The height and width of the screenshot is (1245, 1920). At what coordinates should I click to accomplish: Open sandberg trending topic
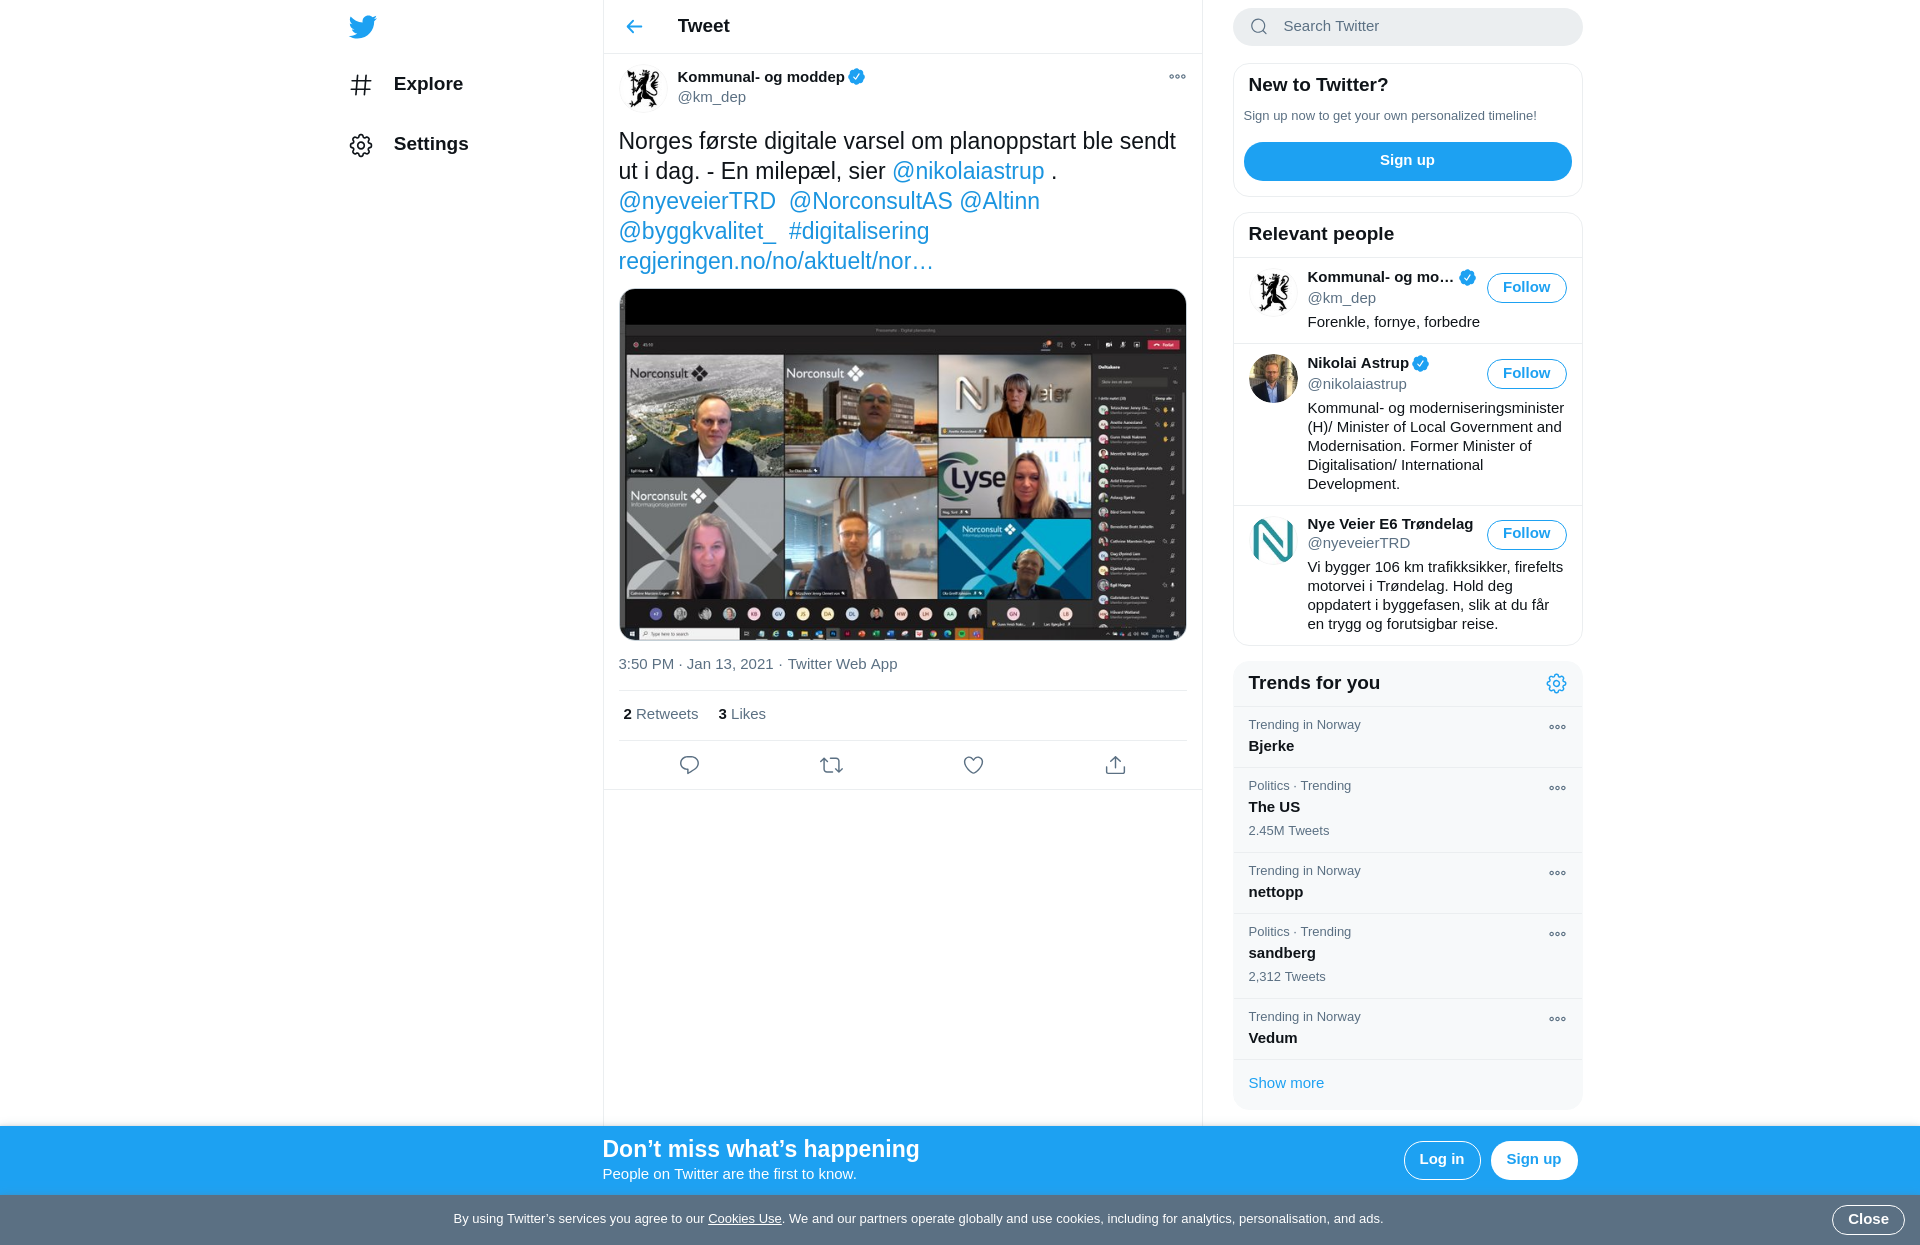coord(1407,956)
